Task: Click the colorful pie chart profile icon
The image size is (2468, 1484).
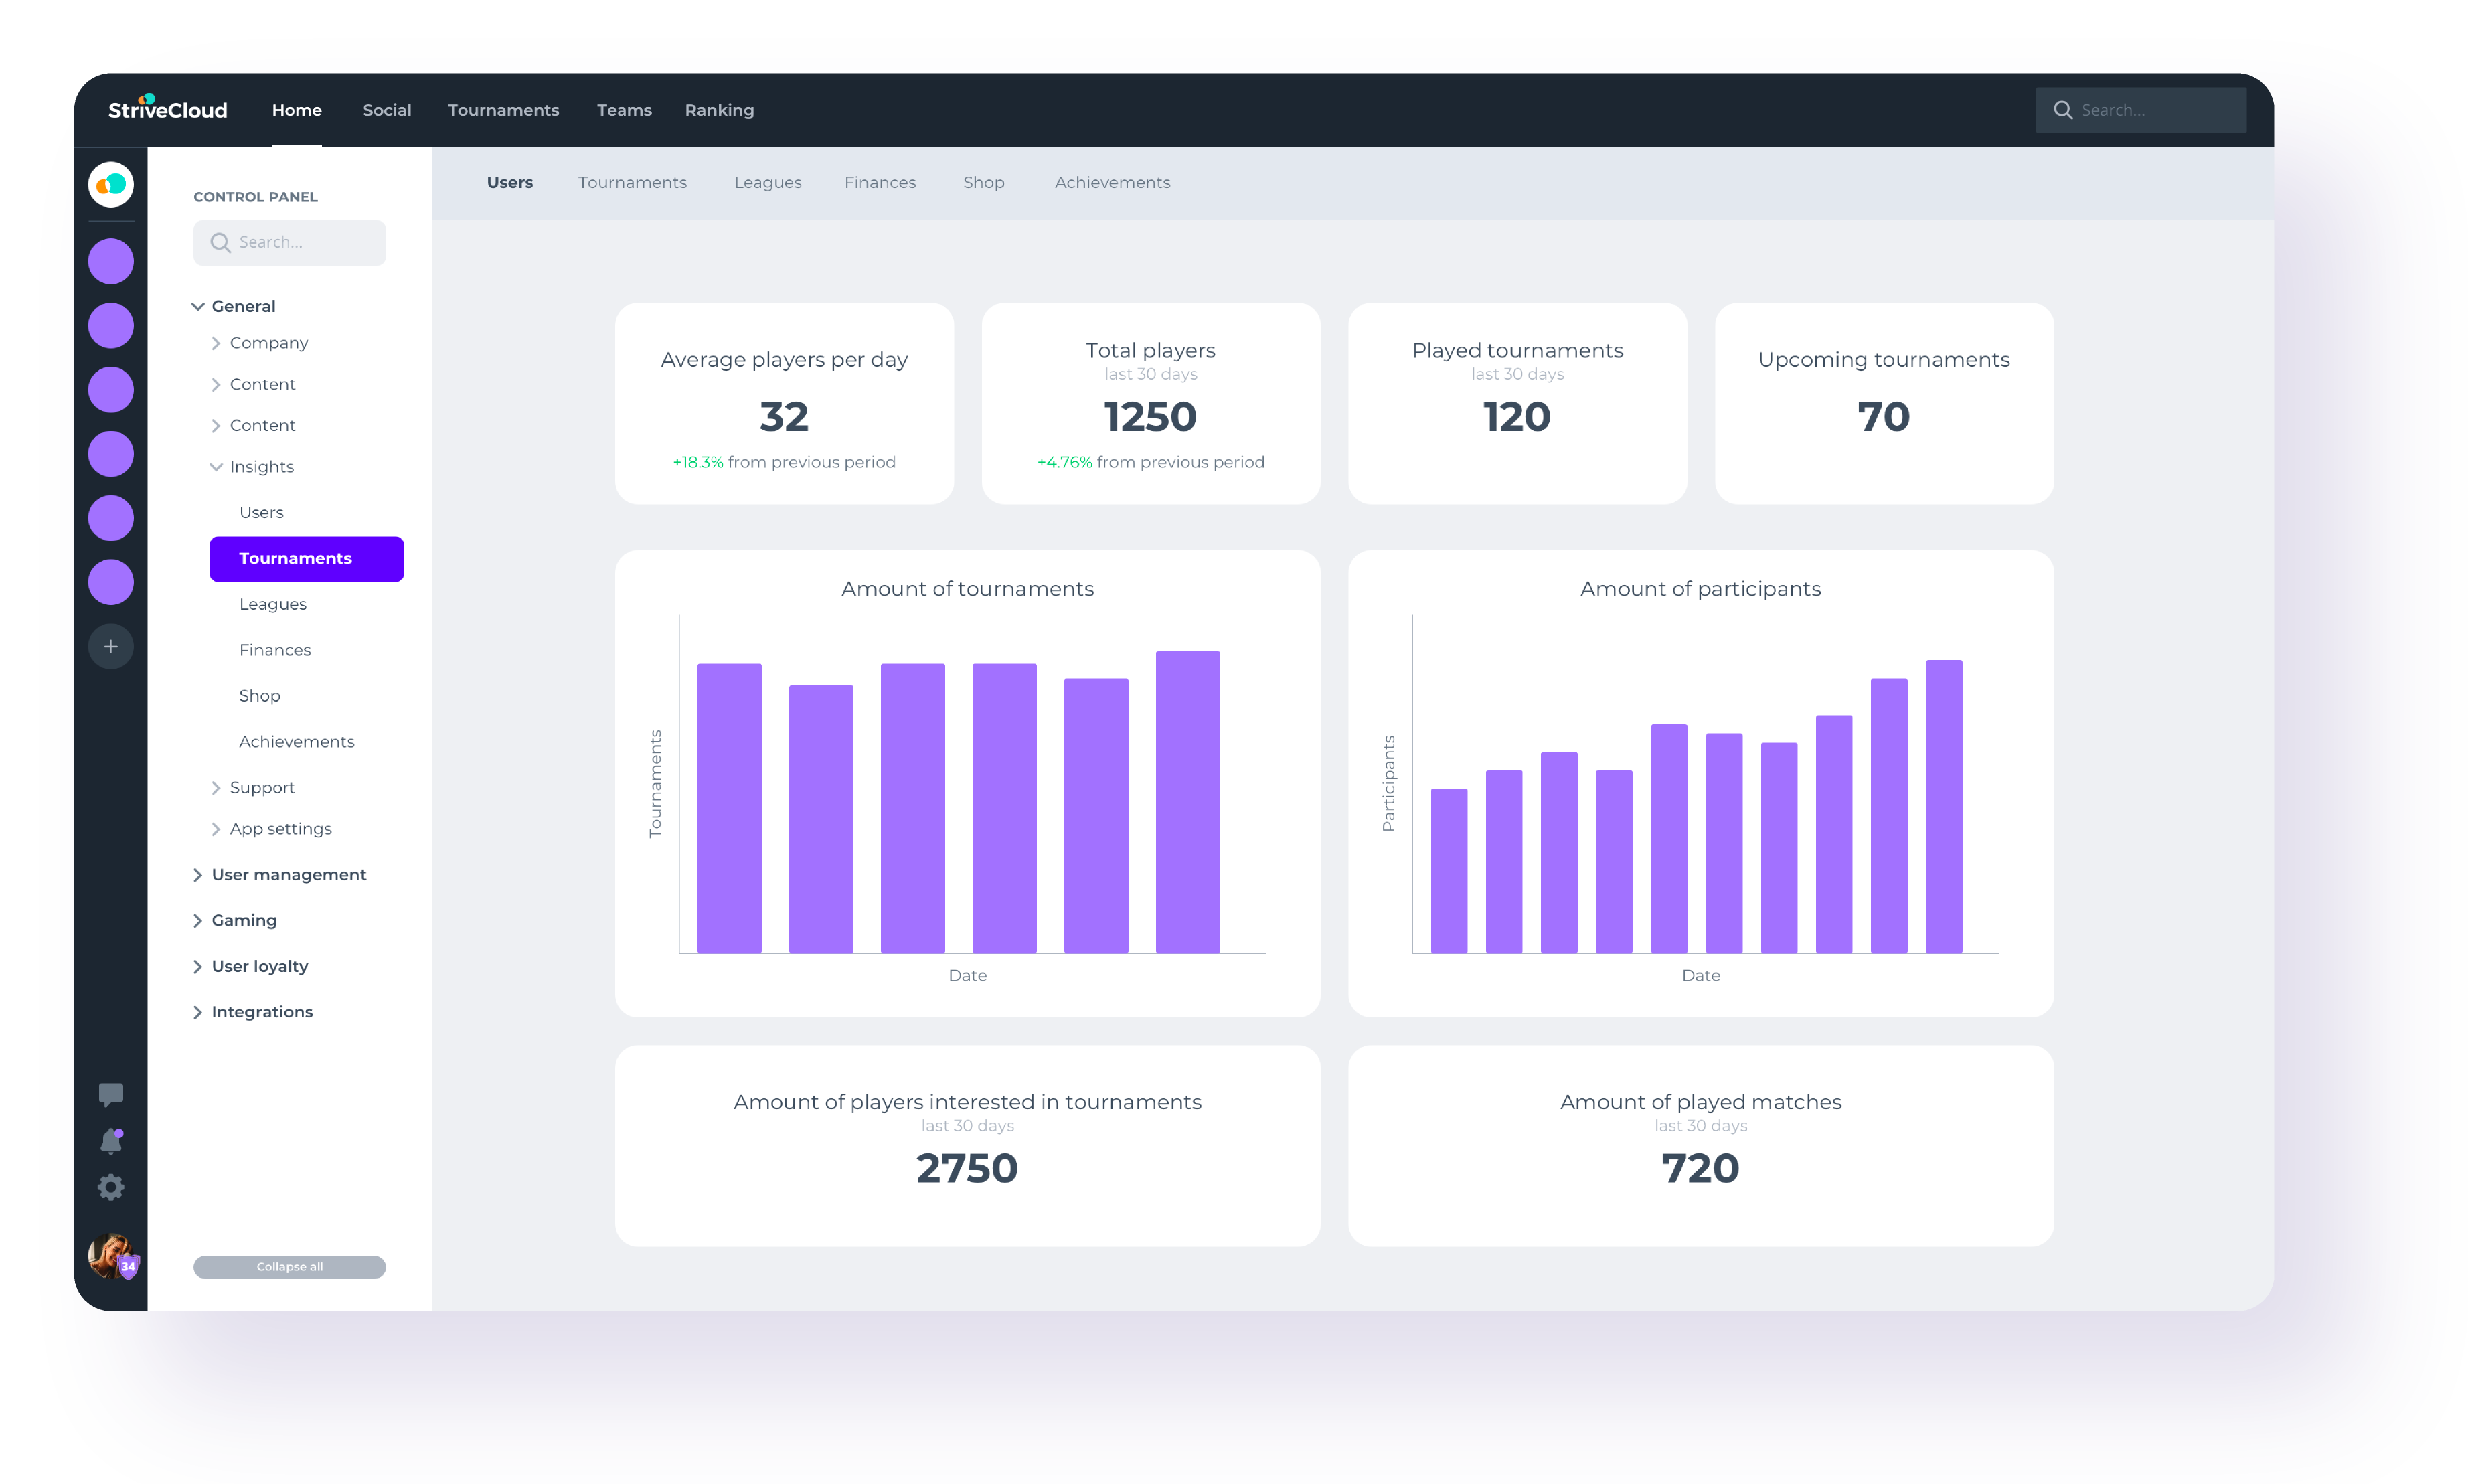Action: tap(111, 185)
